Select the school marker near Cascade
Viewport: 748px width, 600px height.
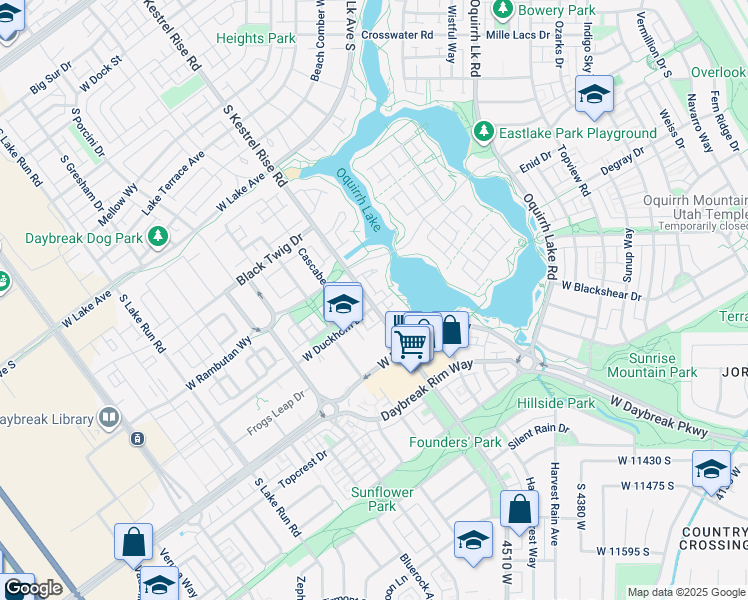coord(343,305)
